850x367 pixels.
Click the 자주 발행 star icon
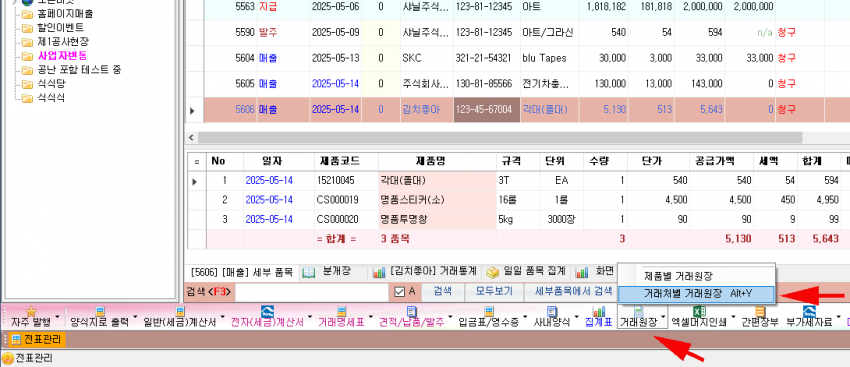[x=31, y=312]
